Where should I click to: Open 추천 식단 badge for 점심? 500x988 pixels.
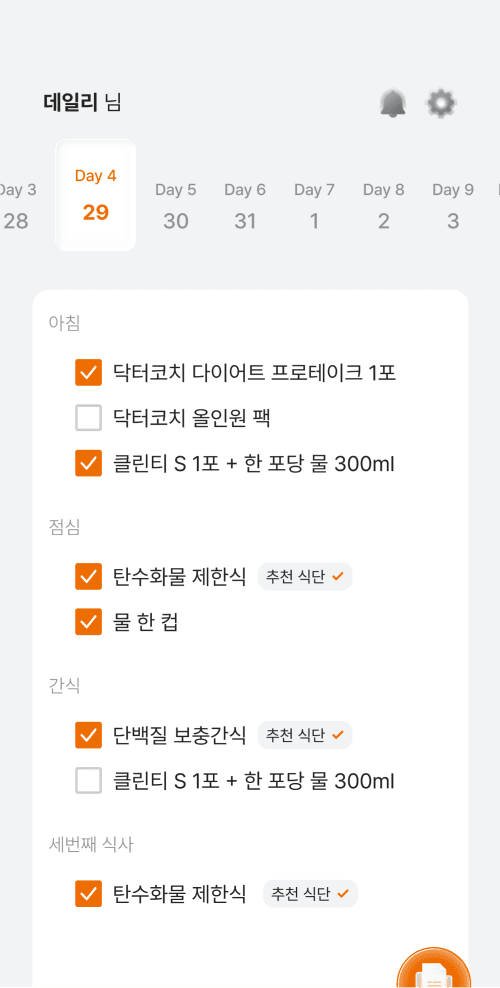click(305, 577)
